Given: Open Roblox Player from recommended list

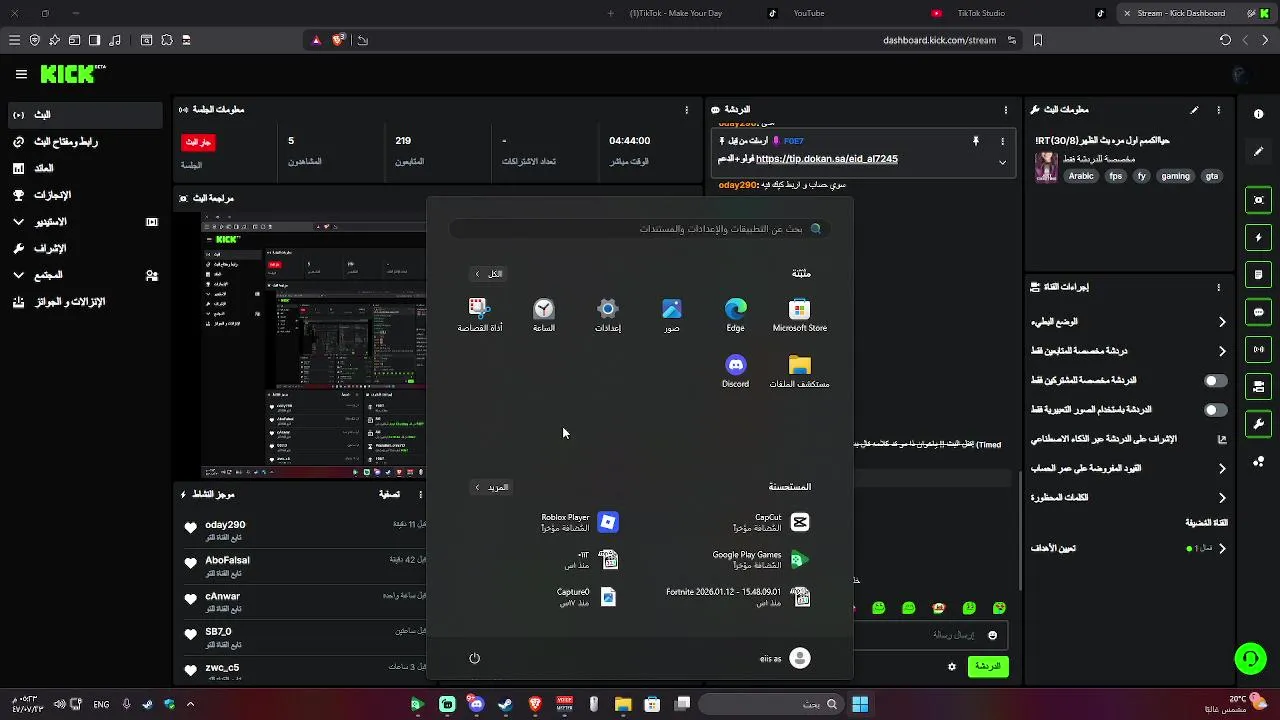Looking at the screenshot, I should [x=579, y=522].
